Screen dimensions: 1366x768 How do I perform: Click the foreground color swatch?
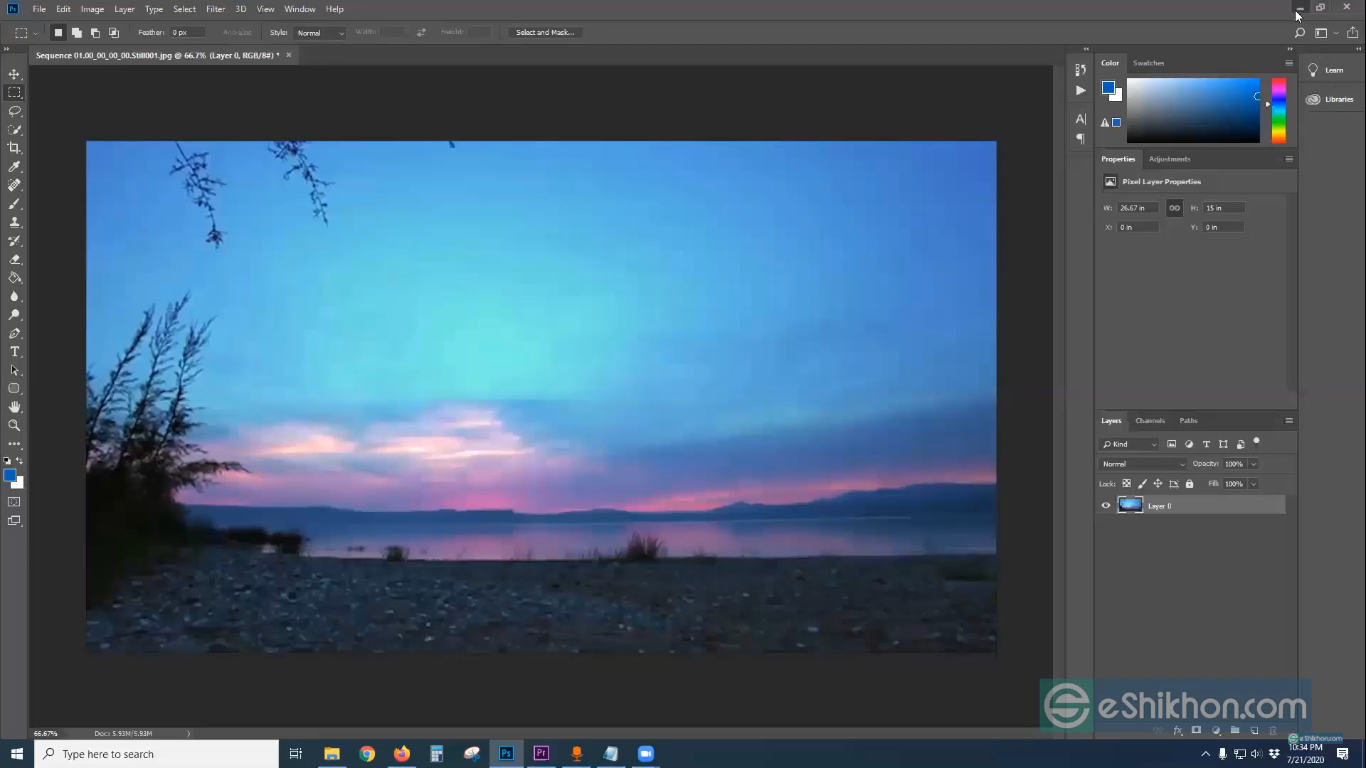click(x=11, y=477)
